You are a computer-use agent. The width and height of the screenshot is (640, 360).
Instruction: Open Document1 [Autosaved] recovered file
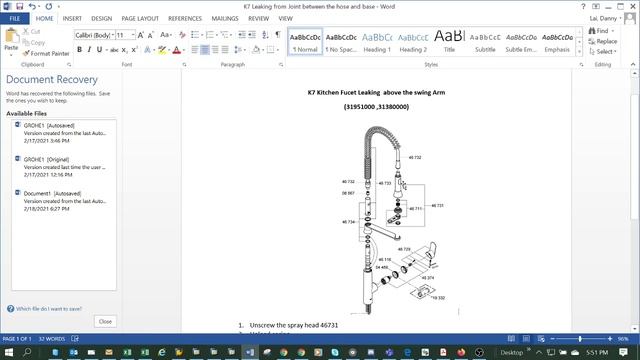click(64, 201)
